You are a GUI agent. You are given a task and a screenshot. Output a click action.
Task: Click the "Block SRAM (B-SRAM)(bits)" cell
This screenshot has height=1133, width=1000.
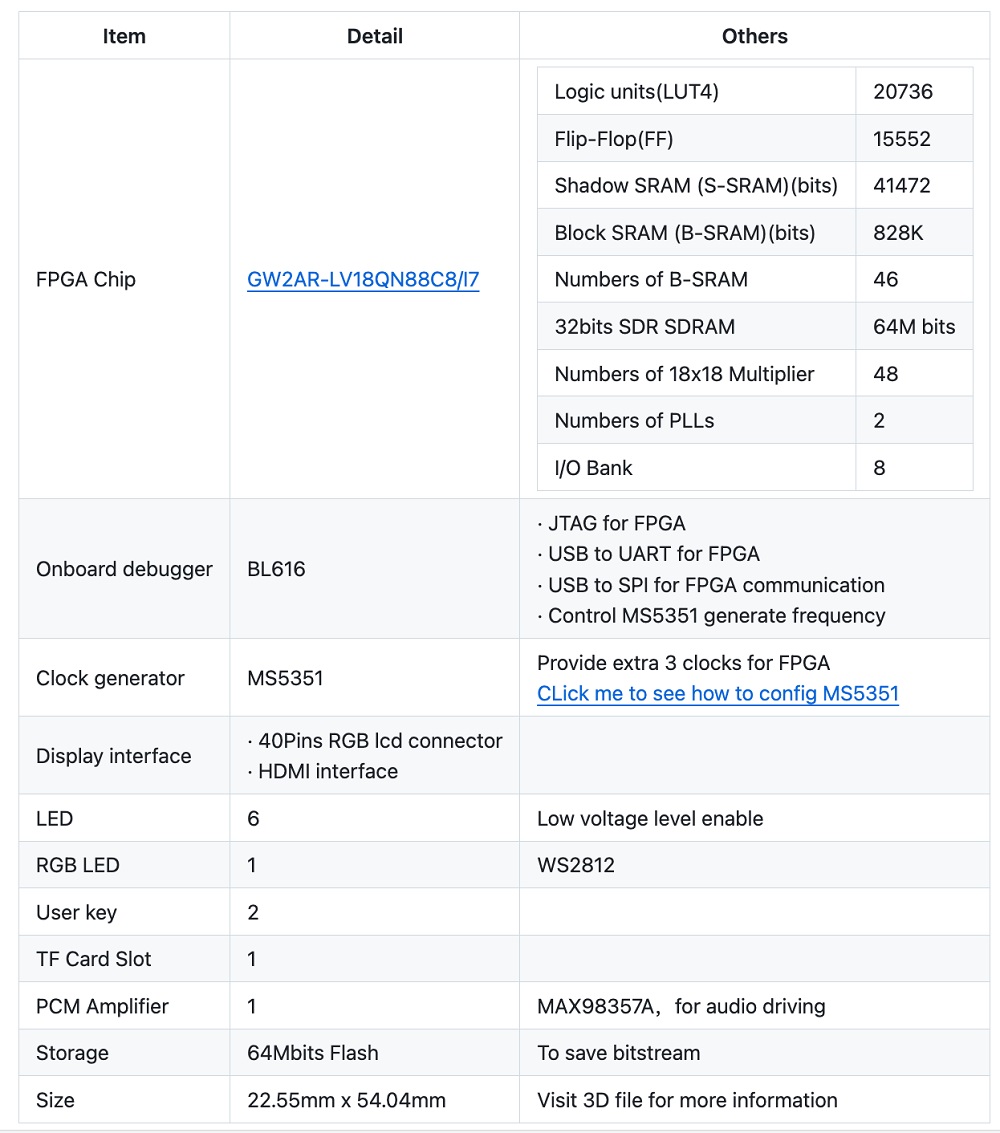(685, 233)
